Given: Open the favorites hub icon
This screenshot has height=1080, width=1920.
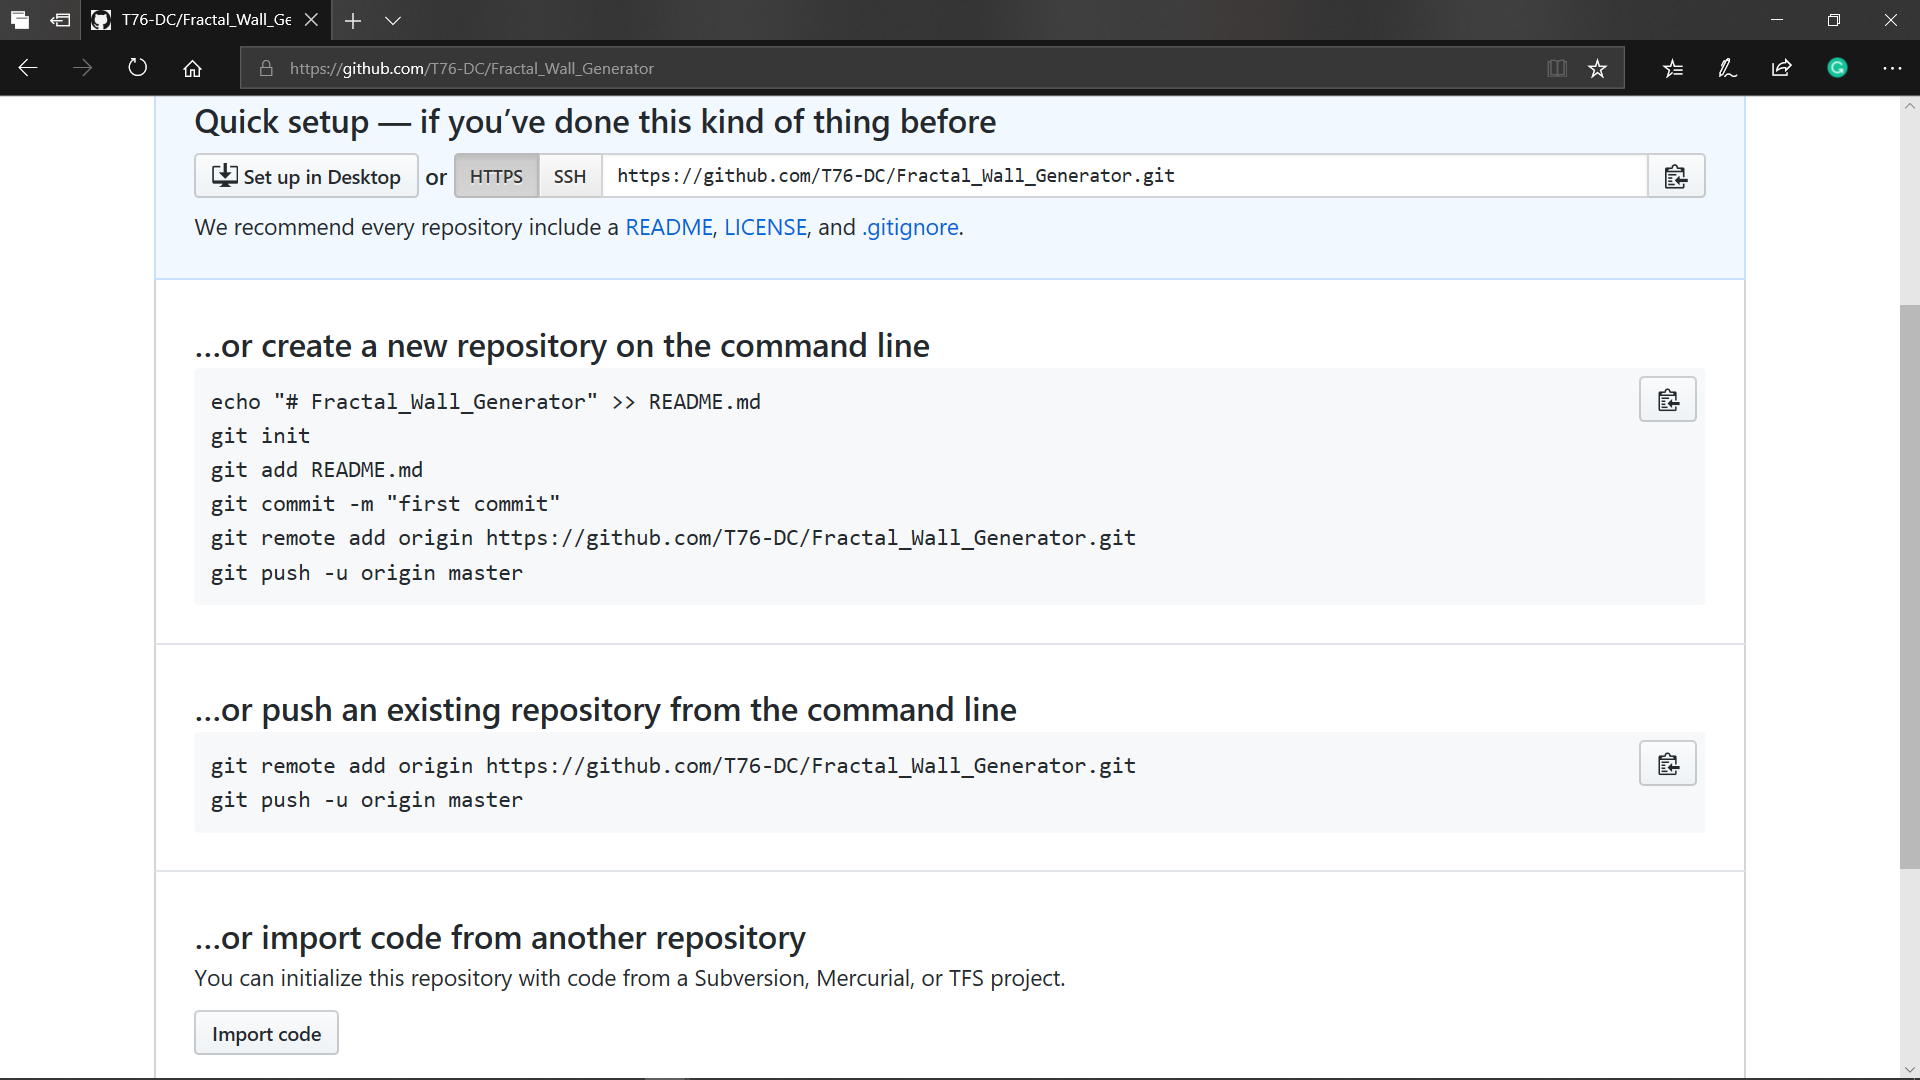Looking at the screenshot, I should [x=1673, y=68].
